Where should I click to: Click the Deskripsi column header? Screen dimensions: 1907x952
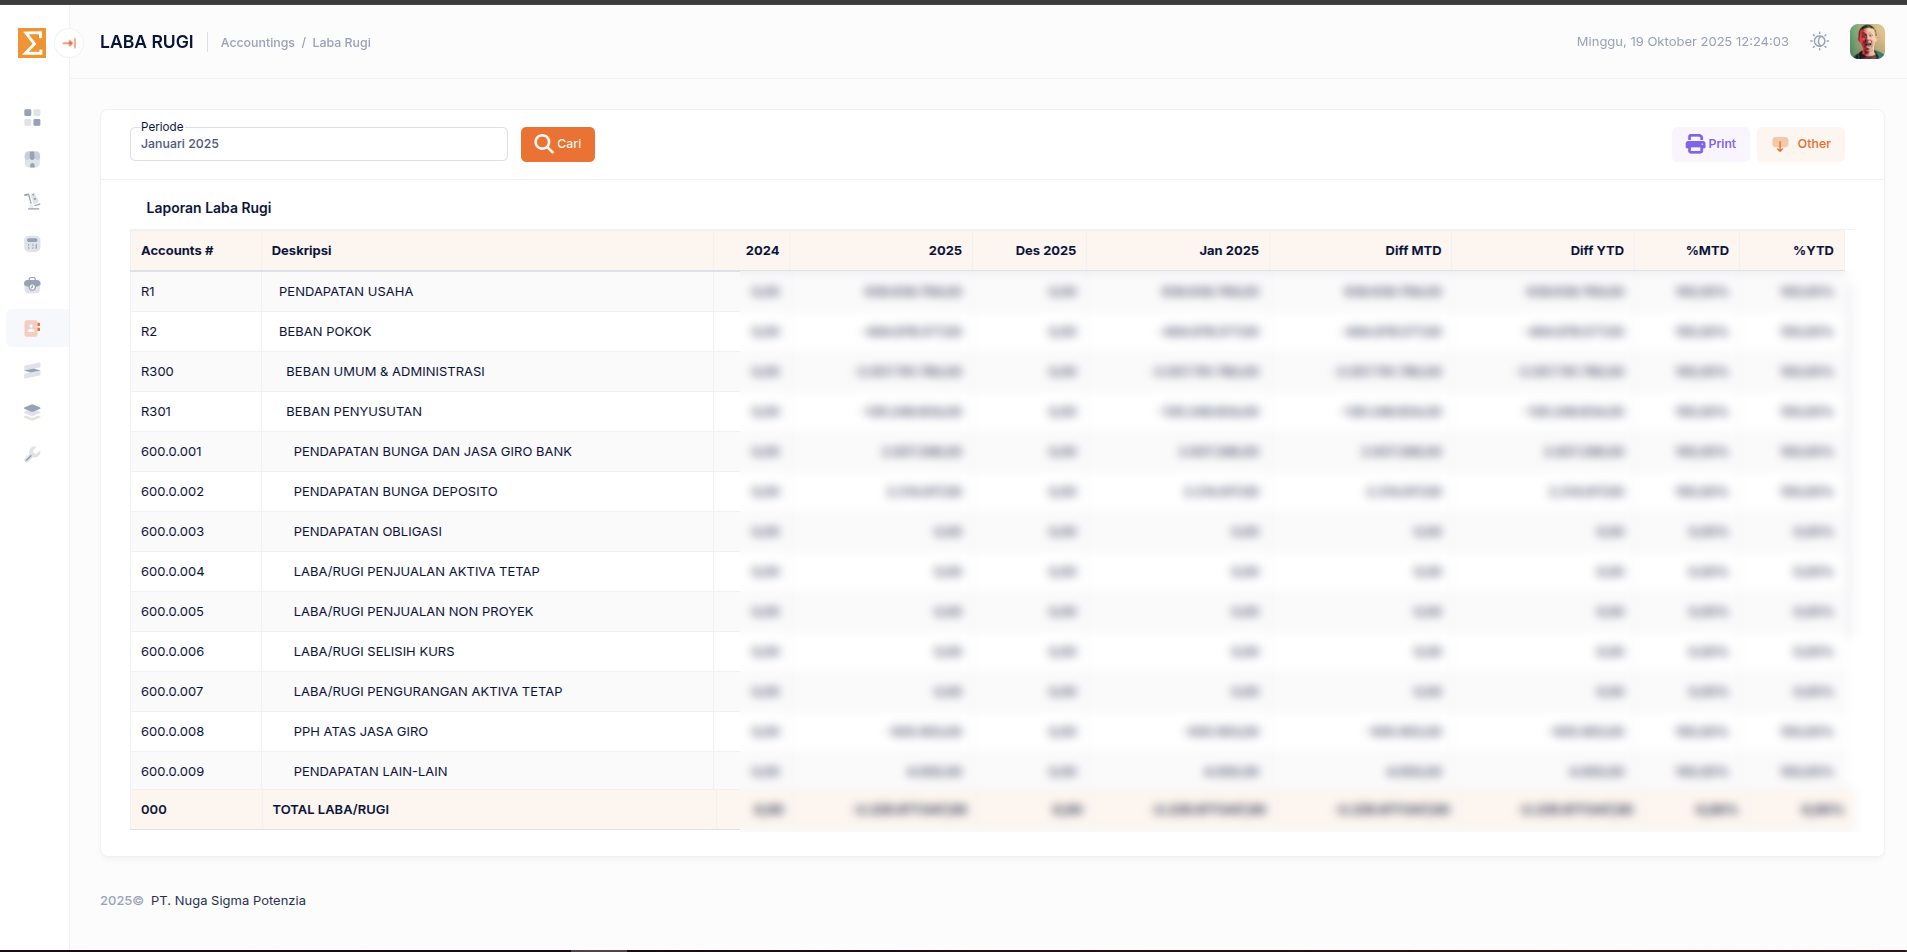click(x=301, y=251)
